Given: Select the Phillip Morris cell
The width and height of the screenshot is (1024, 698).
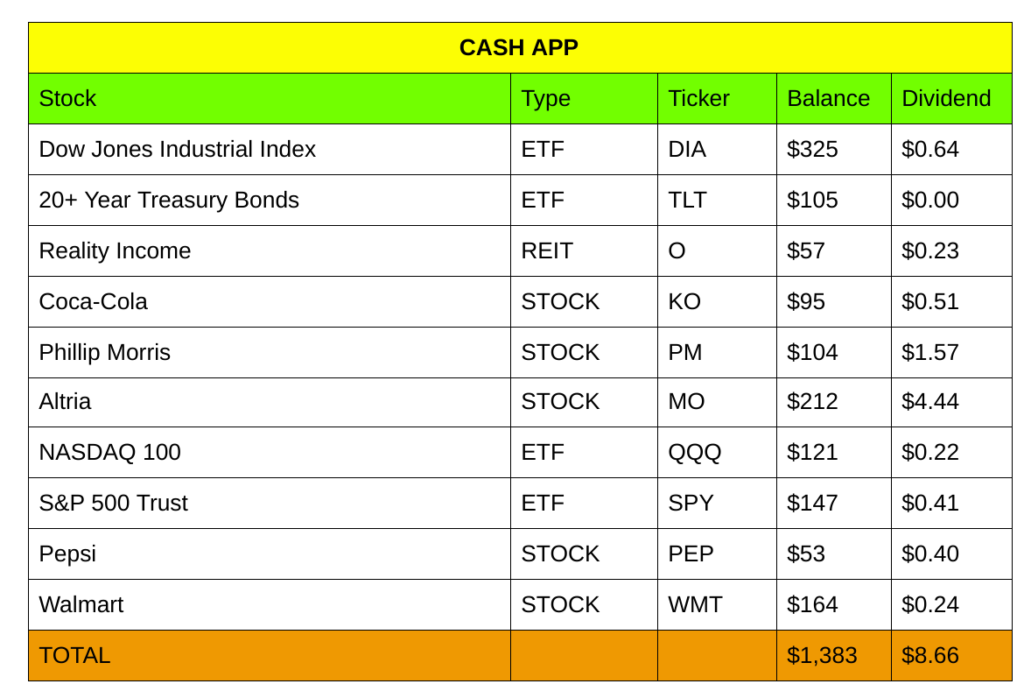Looking at the screenshot, I should tap(105, 353).
